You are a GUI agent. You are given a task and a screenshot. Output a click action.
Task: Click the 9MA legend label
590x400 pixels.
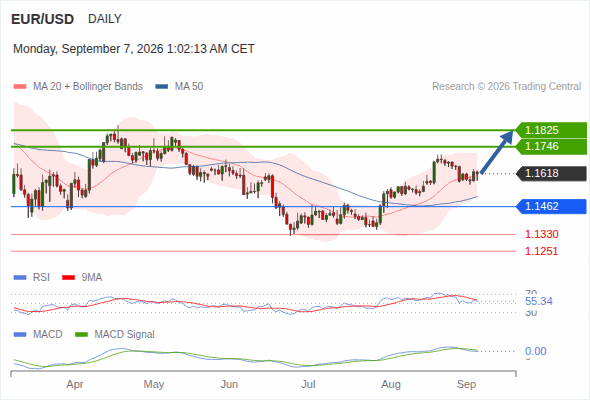point(92,278)
